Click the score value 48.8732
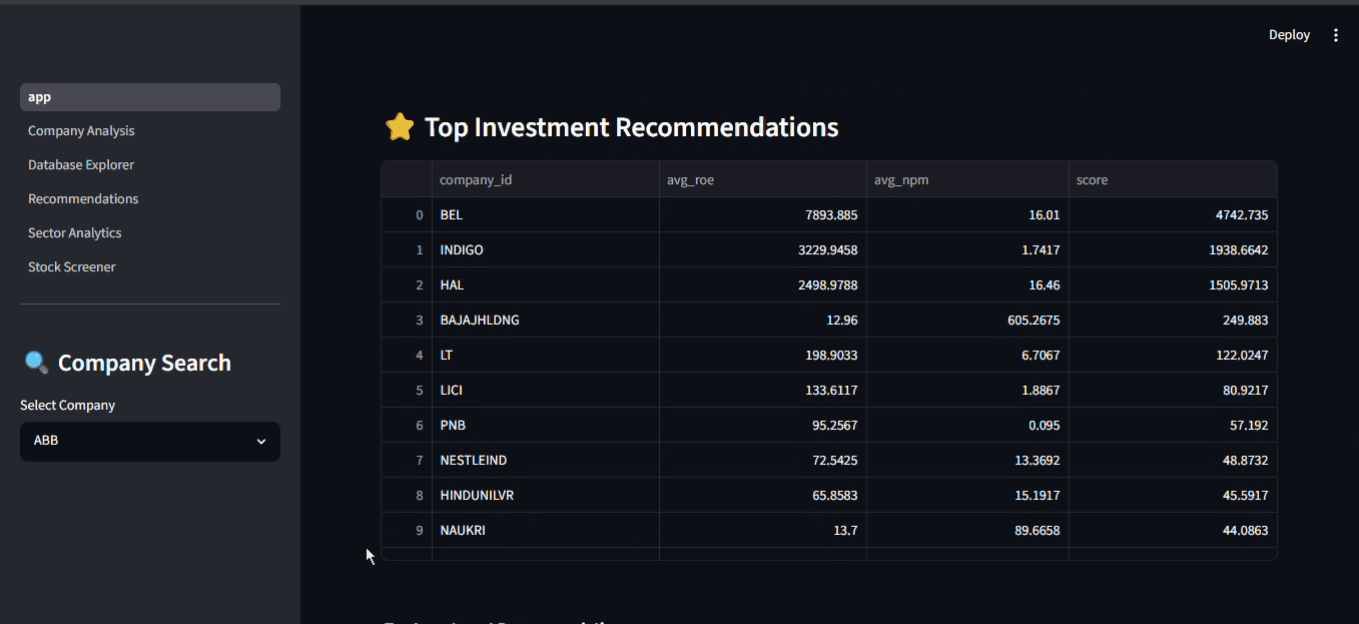The width and height of the screenshot is (1359, 624). coord(1173,460)
